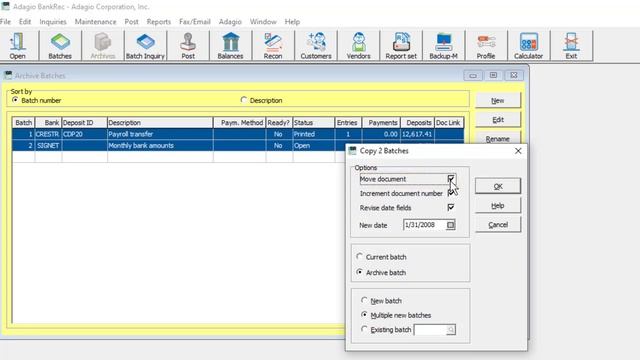This screenshot has height=360, width=640.
Task: Click Help button in Copy dialog
Action: [498, 205]
